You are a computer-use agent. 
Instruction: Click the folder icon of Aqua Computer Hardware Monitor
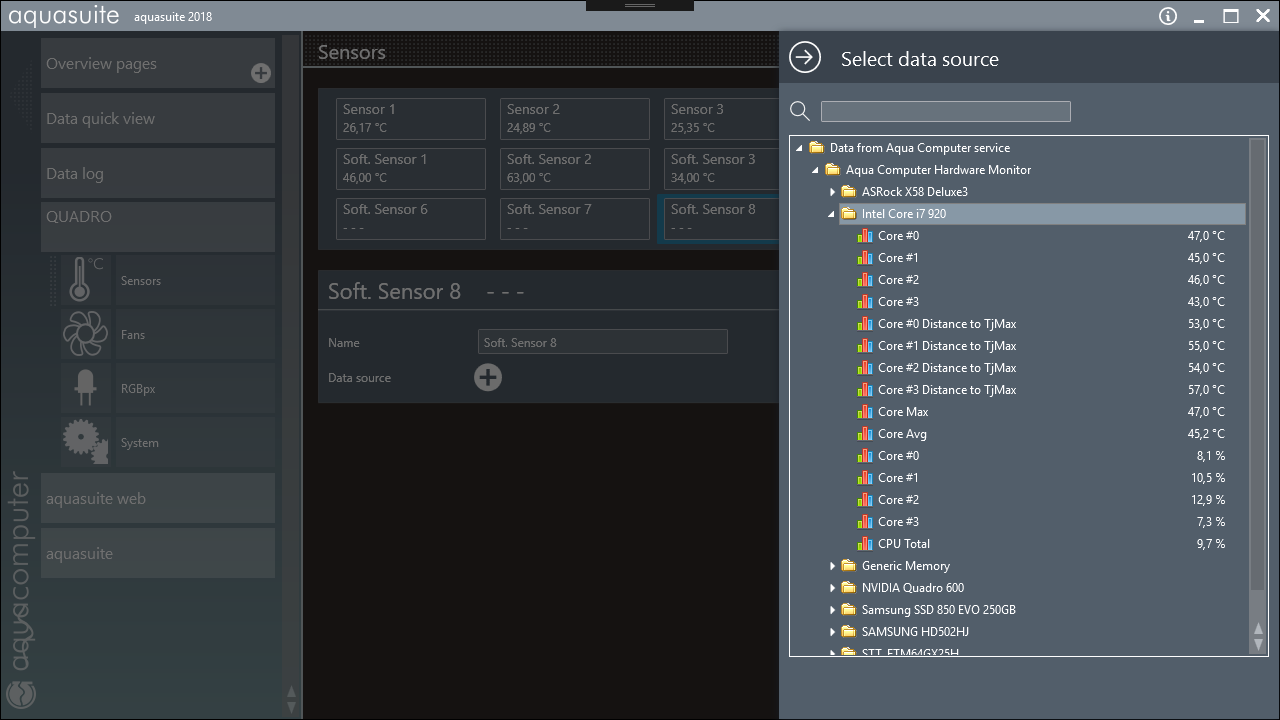tap(833, 170)
